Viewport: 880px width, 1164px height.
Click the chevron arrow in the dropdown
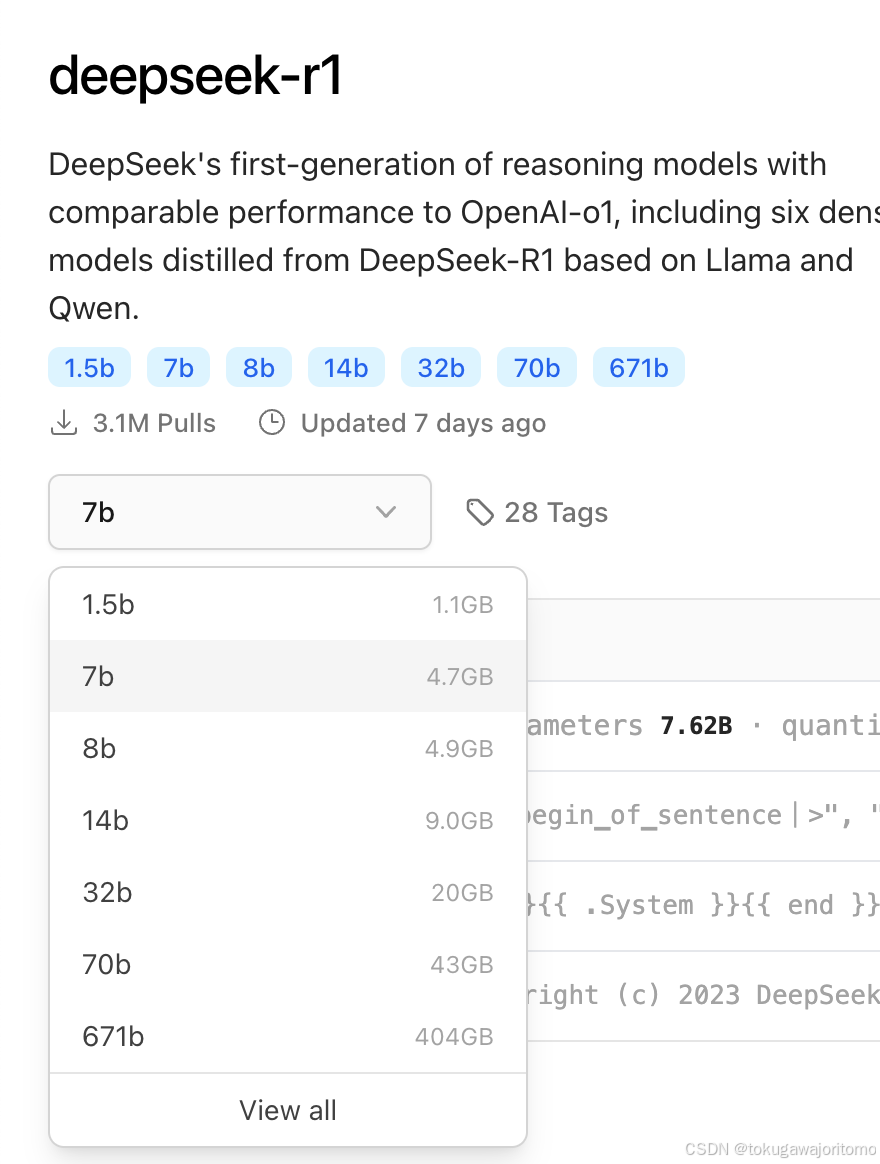pyautogui.click(x=385, y=512)
